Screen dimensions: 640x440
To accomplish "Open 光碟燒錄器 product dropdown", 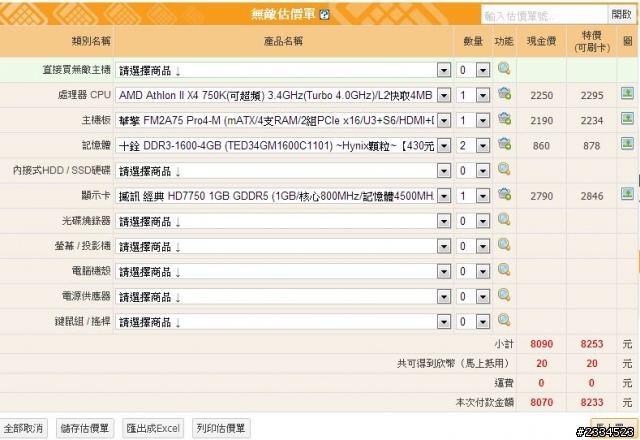I will [283, 221].
